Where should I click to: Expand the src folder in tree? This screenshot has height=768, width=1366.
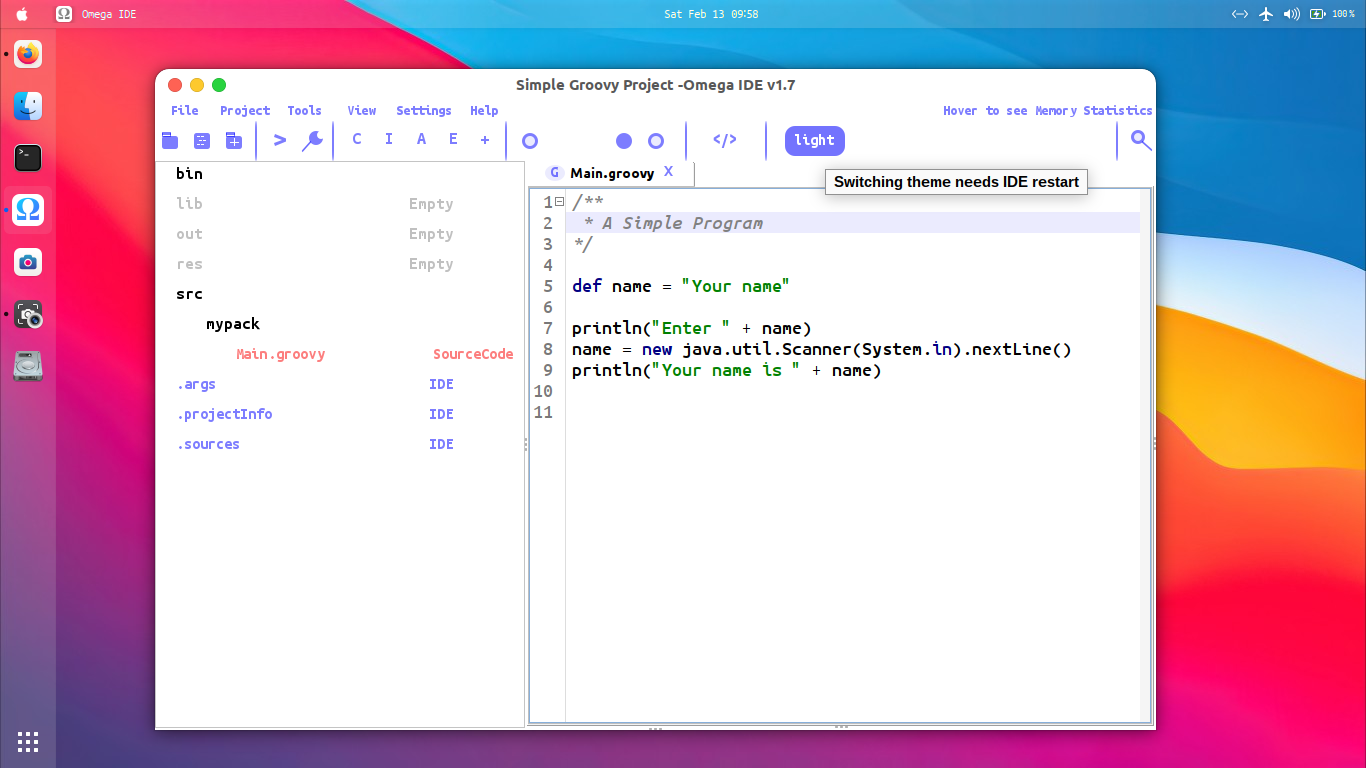coord(189,294)
